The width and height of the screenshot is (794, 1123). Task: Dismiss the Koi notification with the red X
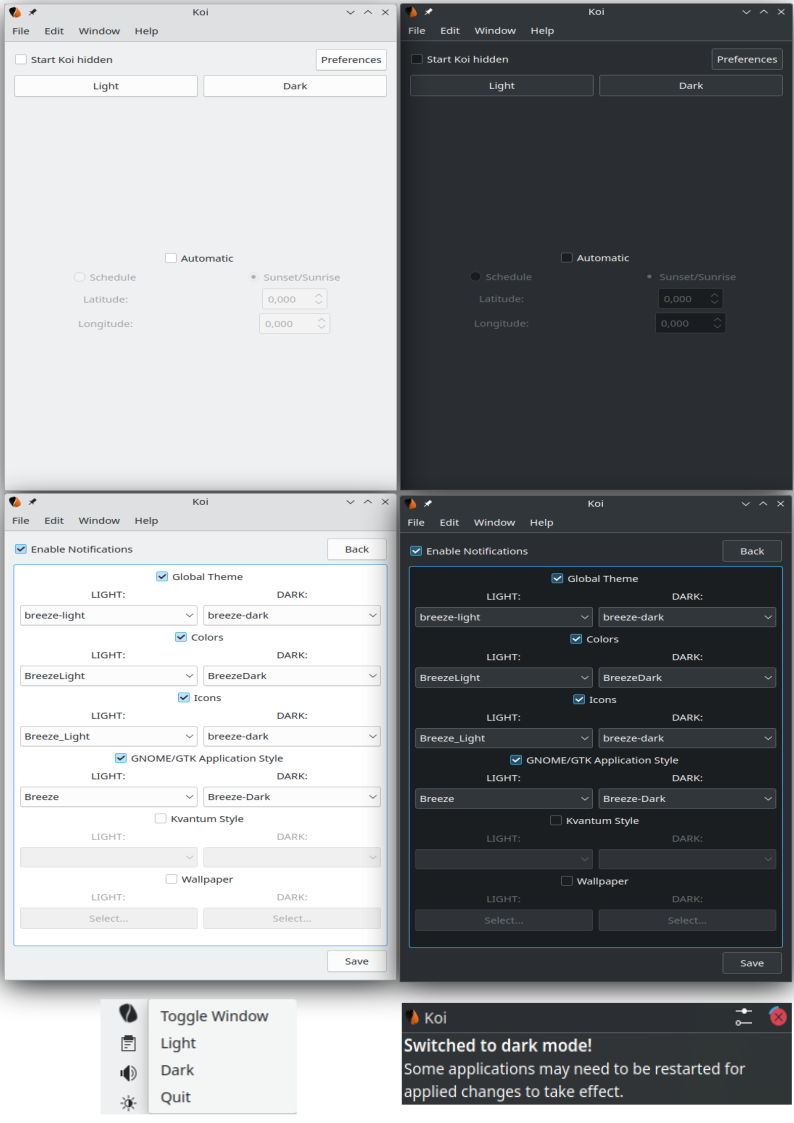point(778,1016)
